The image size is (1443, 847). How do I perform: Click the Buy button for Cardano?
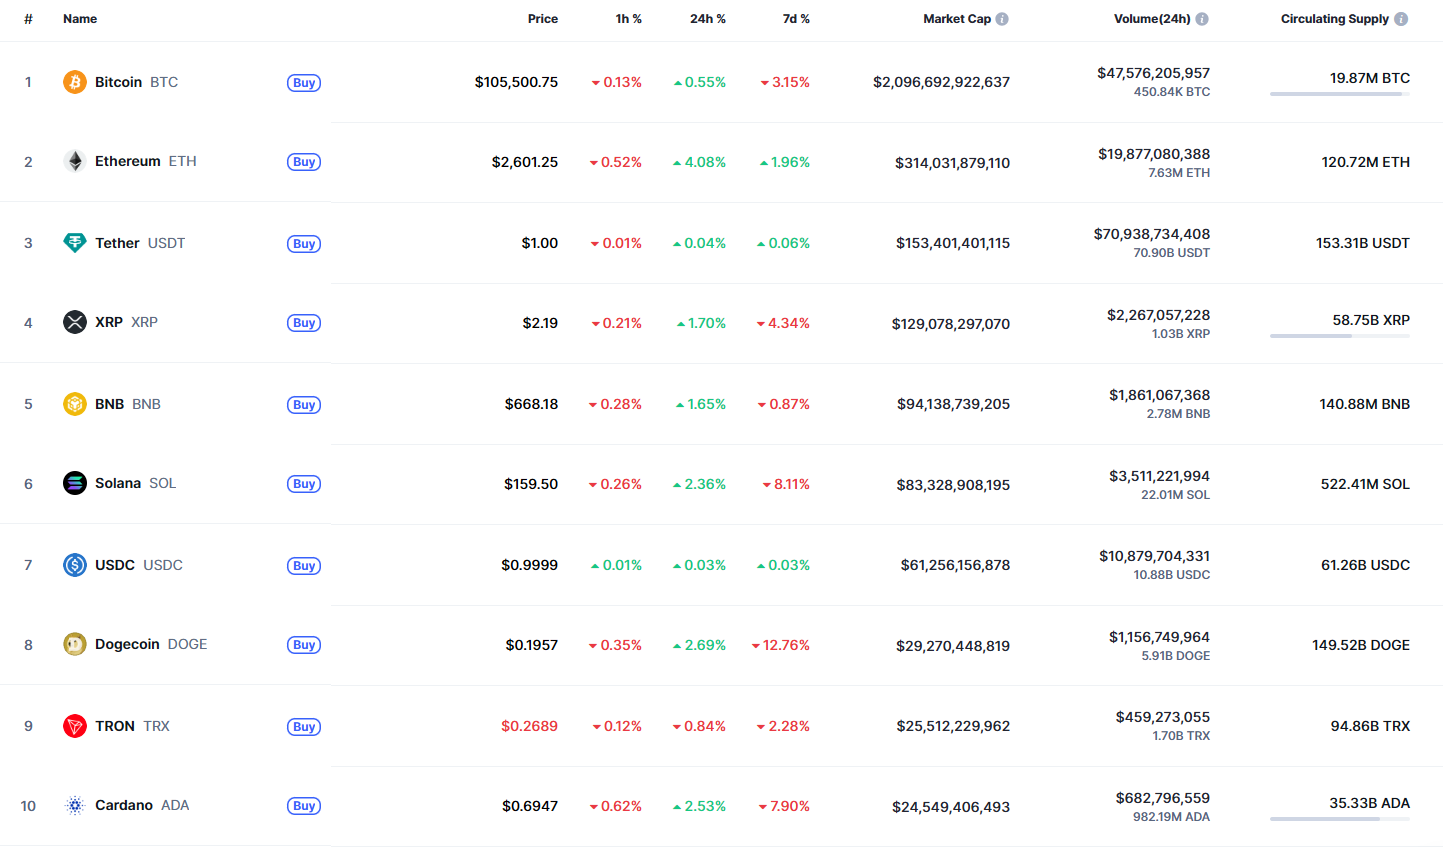pyautogui.click(x=304, y=806)
